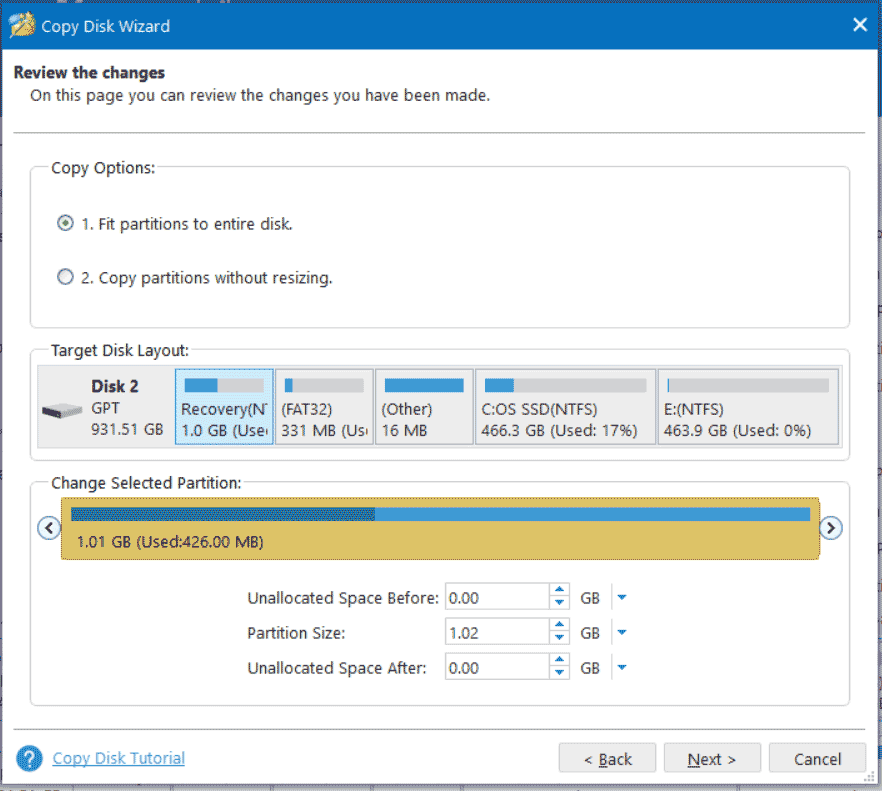Select the (Other) 16 MB partition block

[x=424, y=407]
